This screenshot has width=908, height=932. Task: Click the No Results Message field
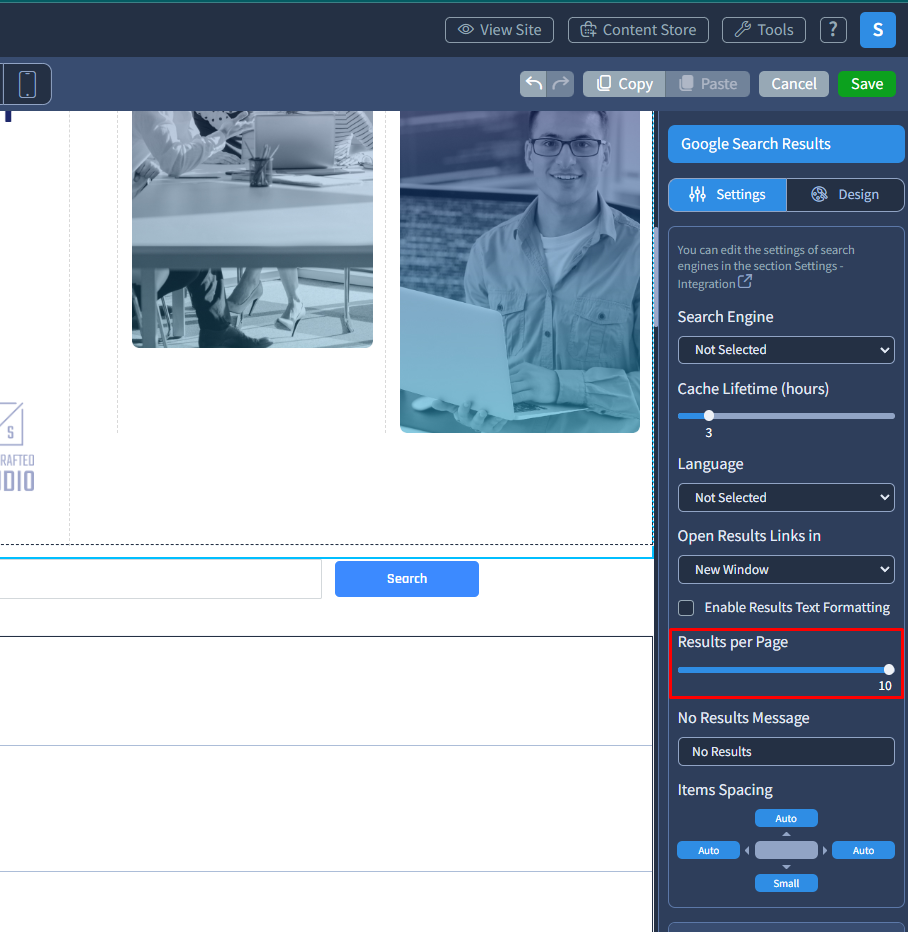tap(786, 752)
